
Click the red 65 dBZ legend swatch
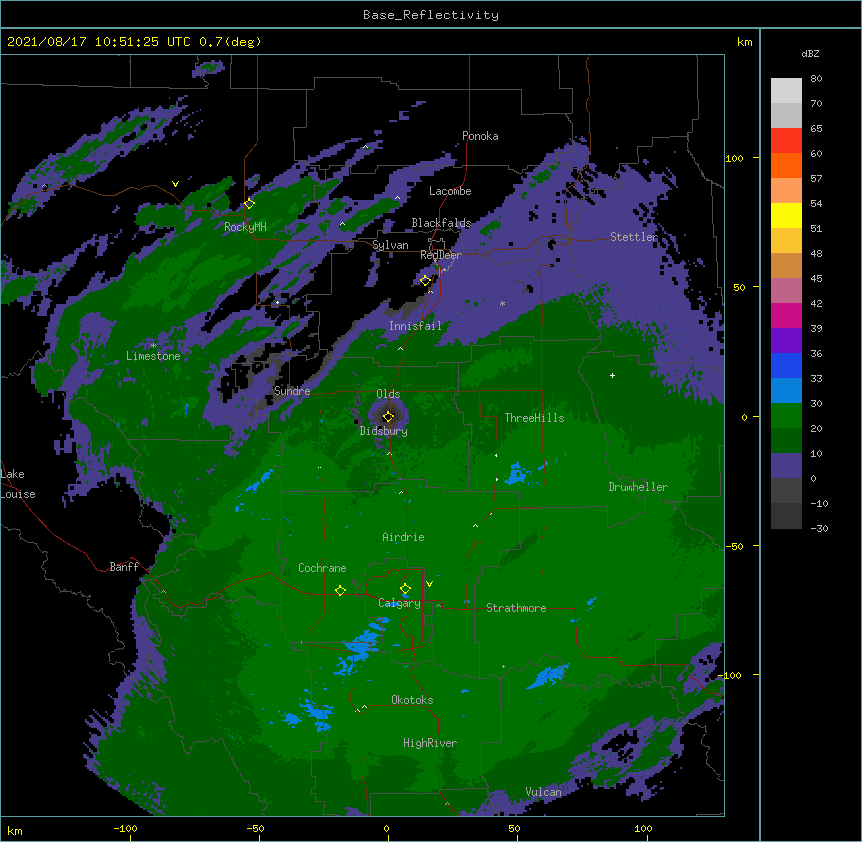pos(786,141)
